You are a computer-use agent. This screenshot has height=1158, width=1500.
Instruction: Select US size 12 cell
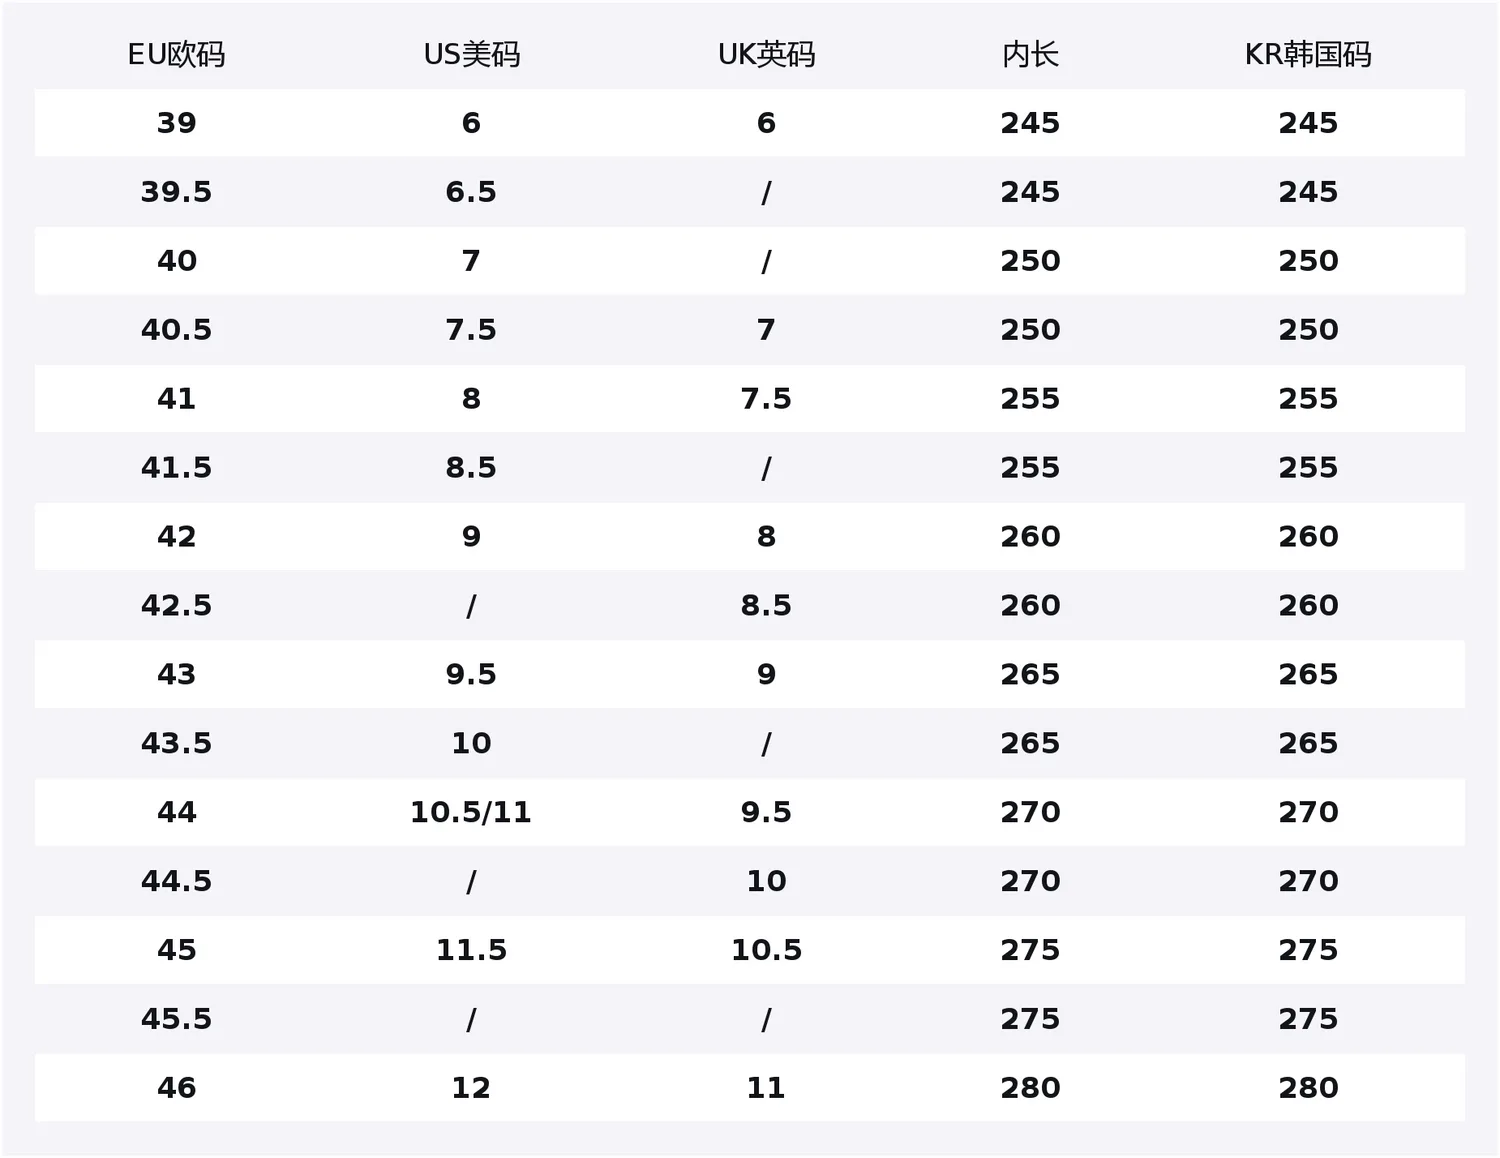click(x=471, y=1088)
